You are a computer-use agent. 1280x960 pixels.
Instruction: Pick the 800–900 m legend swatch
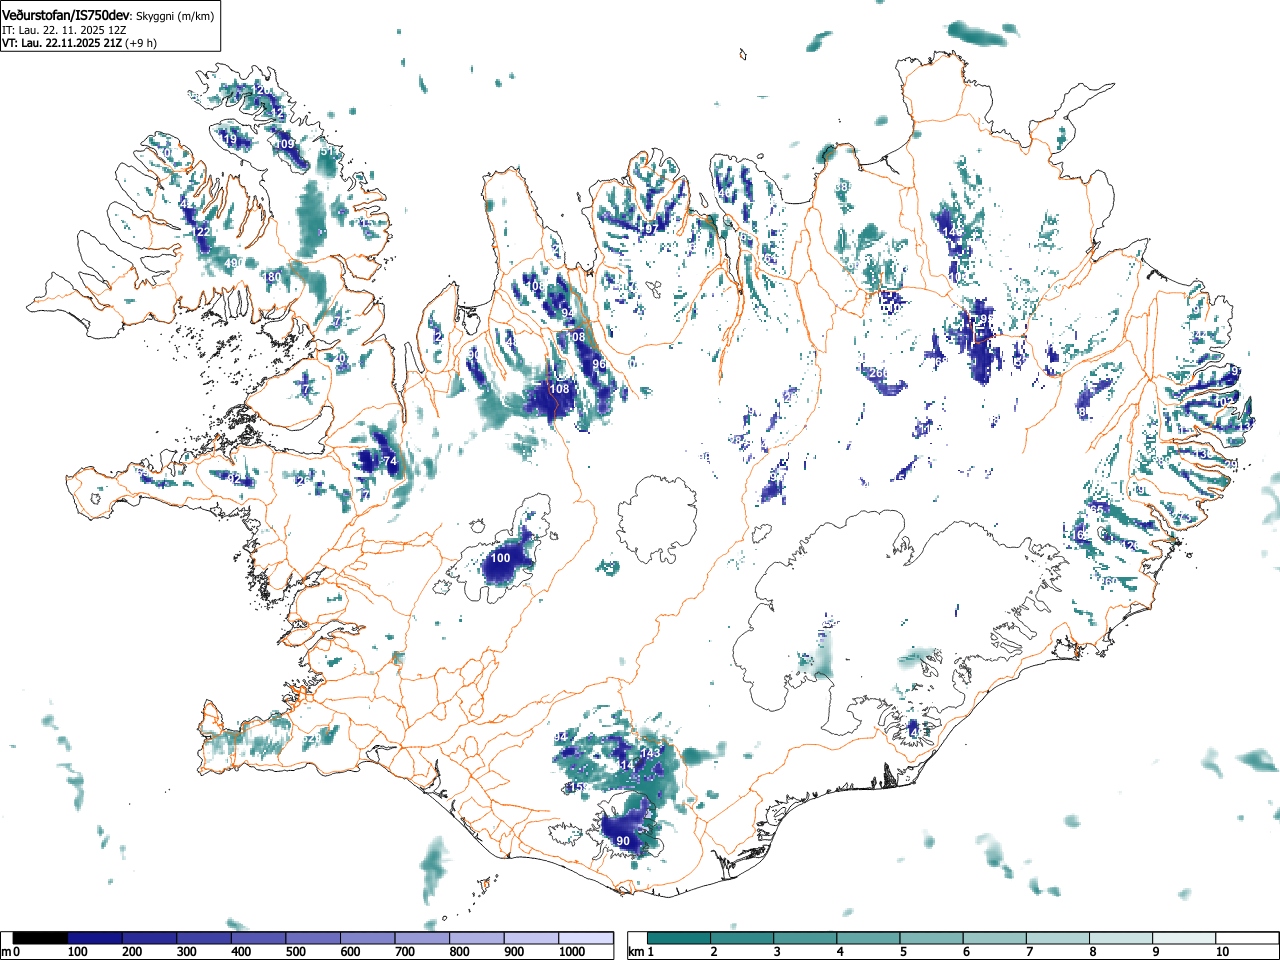(x=477, y=938)
